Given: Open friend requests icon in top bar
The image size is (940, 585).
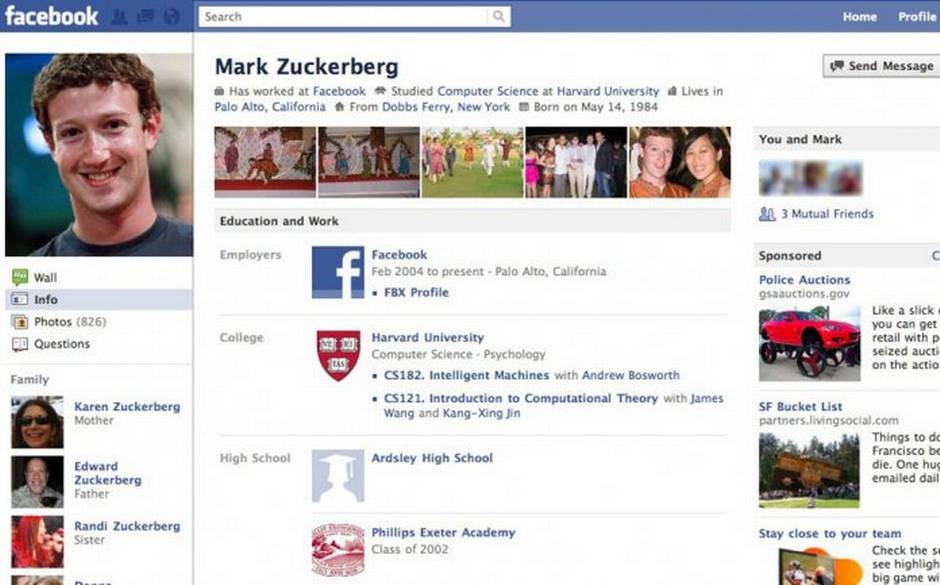Looking at the screenshot, I should (x=119, y=16).
